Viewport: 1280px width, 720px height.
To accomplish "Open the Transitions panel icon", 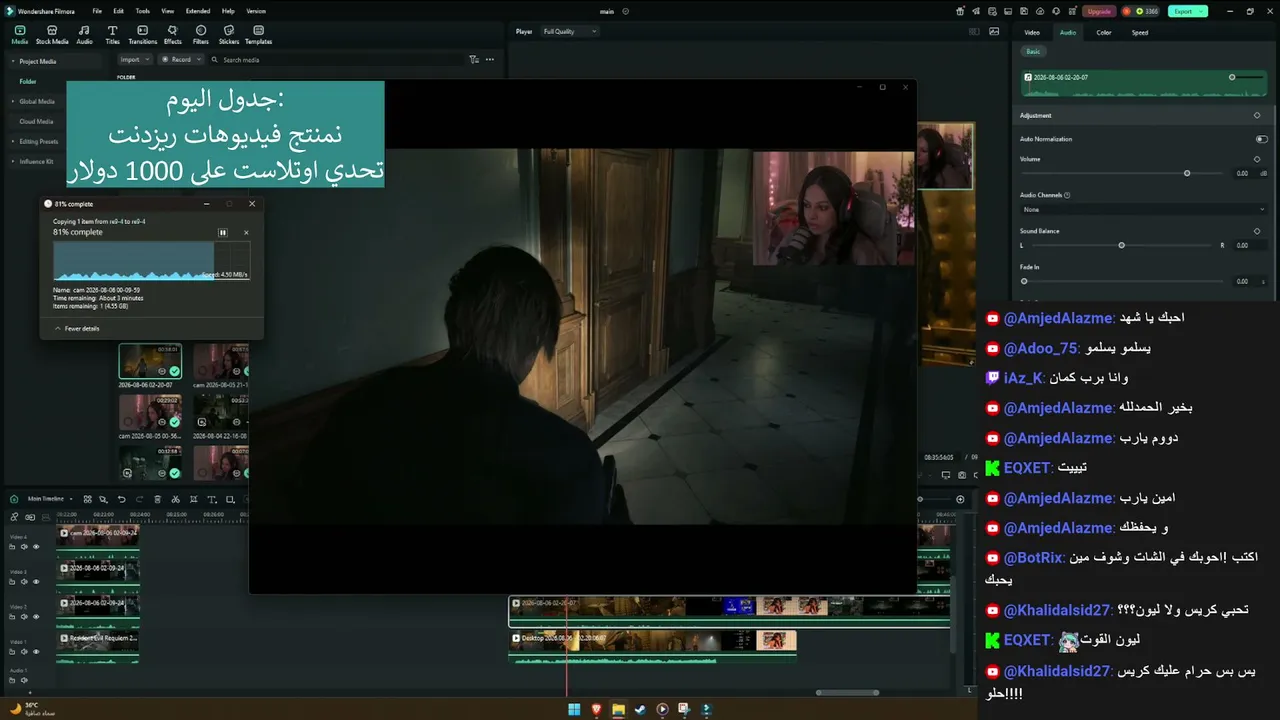I will pyautogui.click(x=142, y=35).
